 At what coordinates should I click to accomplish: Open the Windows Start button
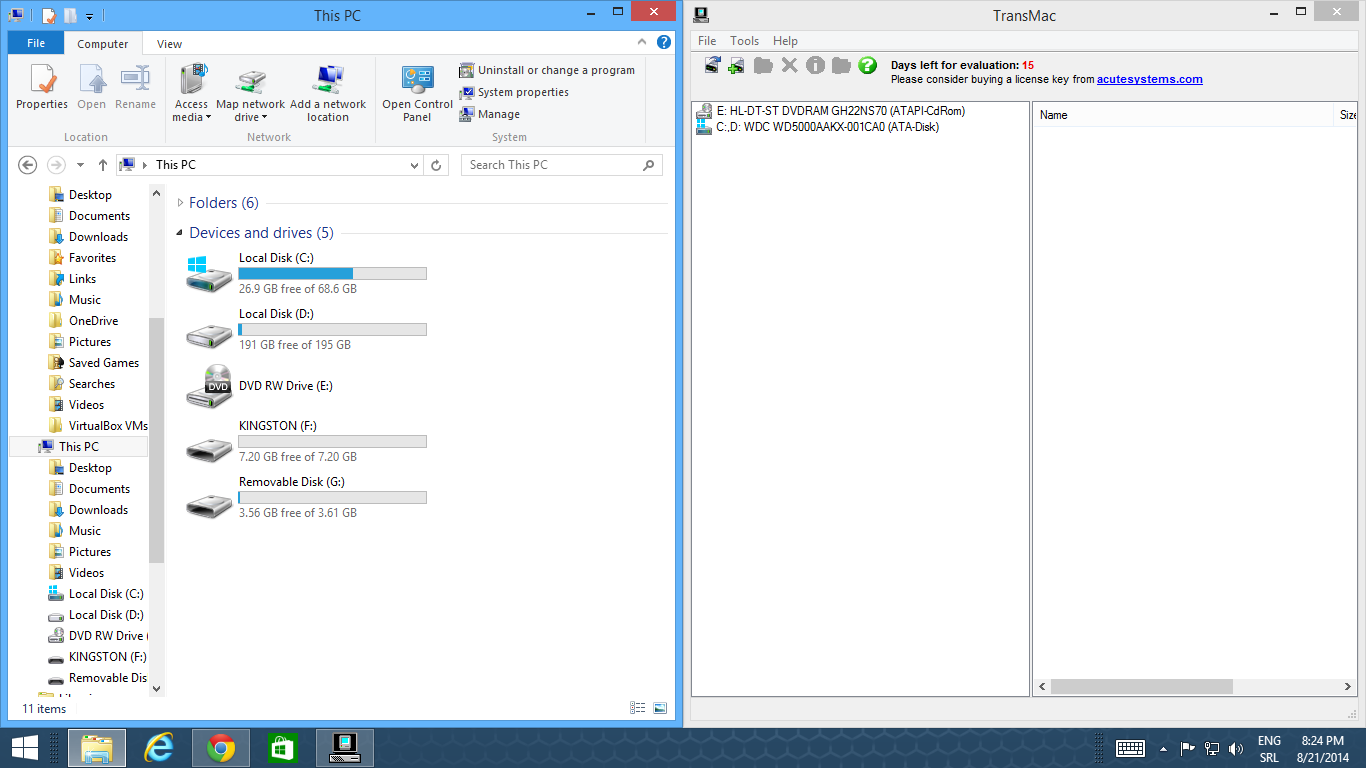click(x=25, y=747)
